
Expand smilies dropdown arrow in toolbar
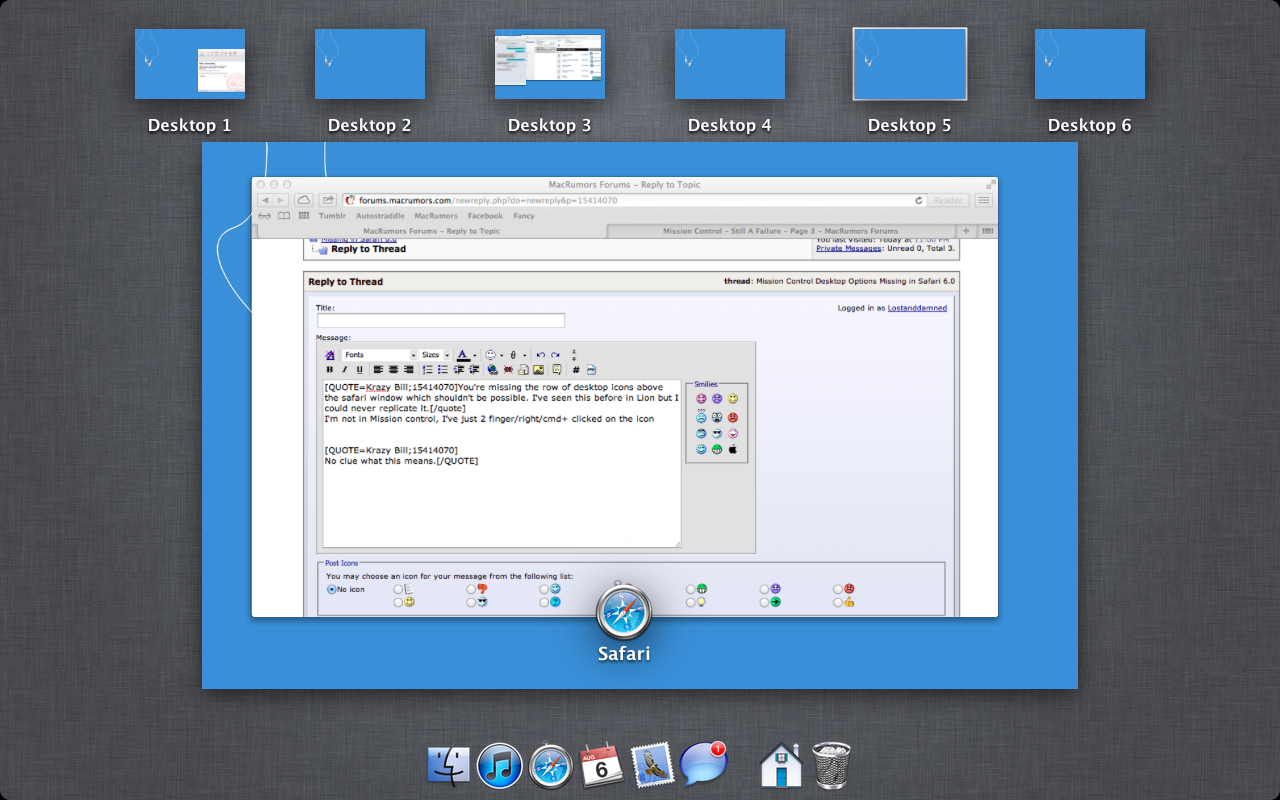pos(502,355)
